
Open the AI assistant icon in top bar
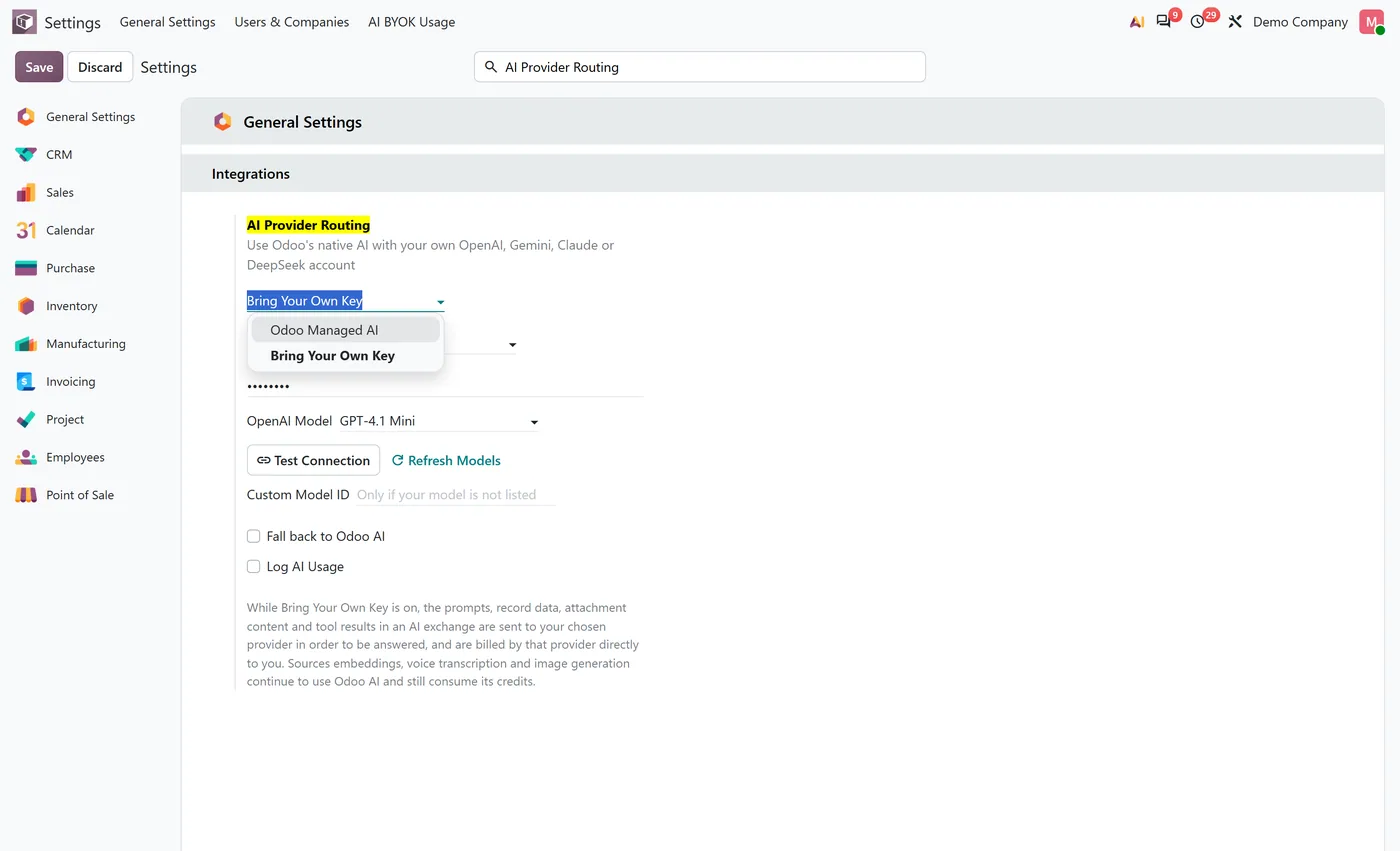(x=1137, y=22)
